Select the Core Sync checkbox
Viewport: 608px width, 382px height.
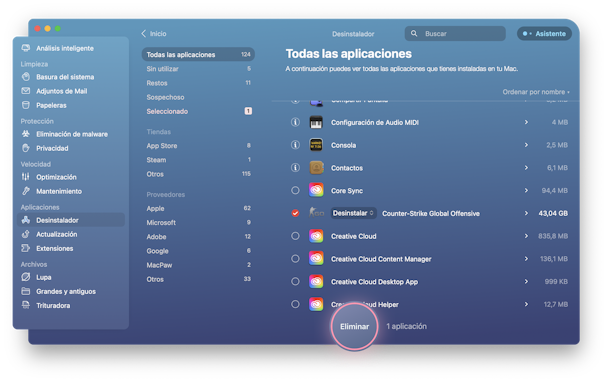tap(295, 190)
